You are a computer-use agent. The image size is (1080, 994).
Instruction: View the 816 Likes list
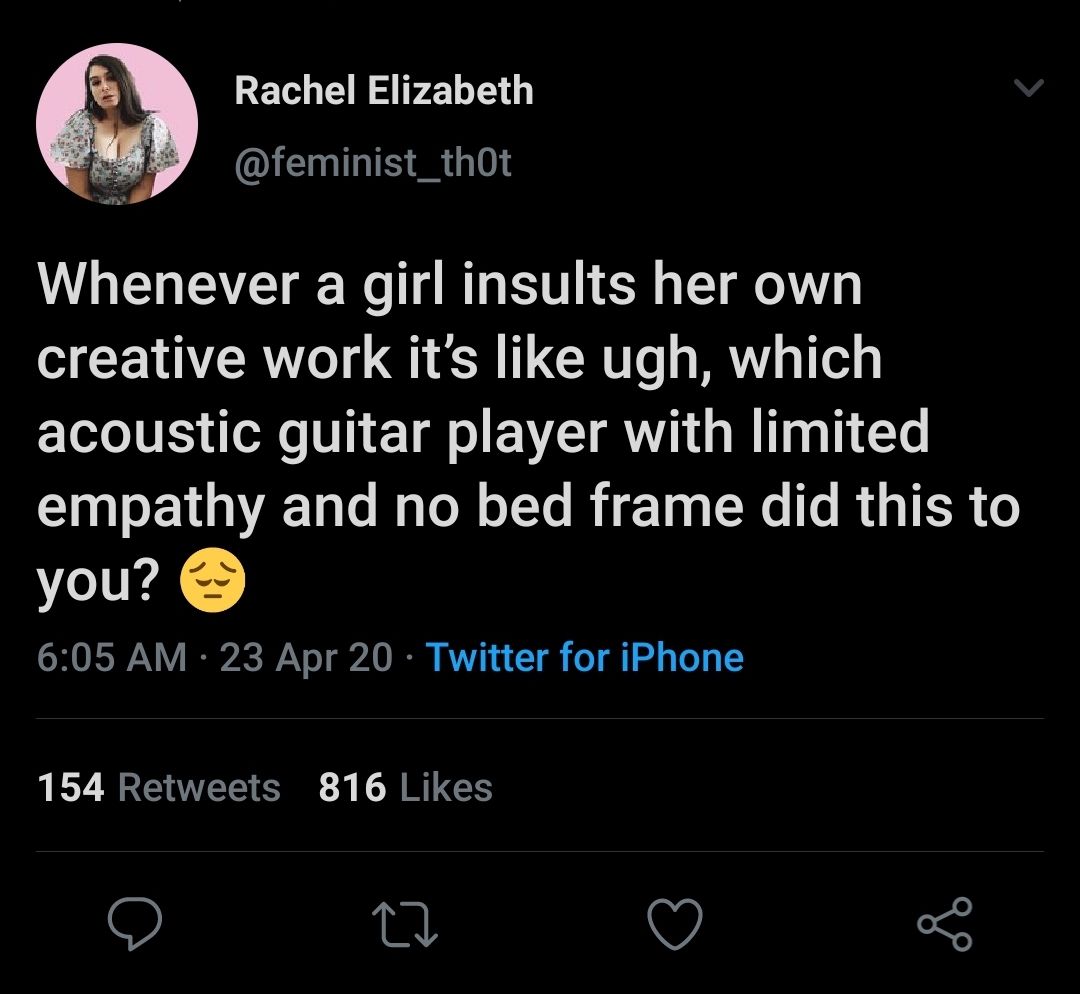(x=405, y=788)
